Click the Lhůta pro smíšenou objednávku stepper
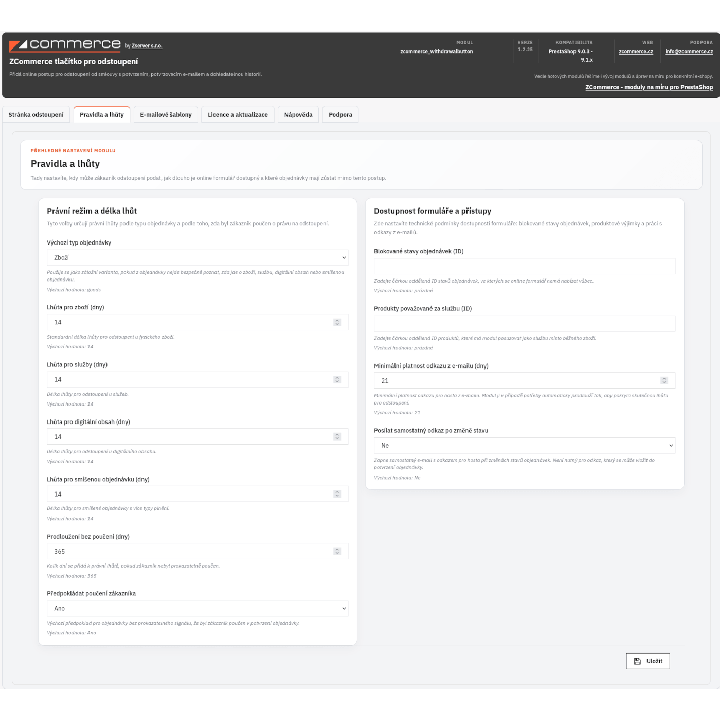The image size is (720, 720). point(337,494)
